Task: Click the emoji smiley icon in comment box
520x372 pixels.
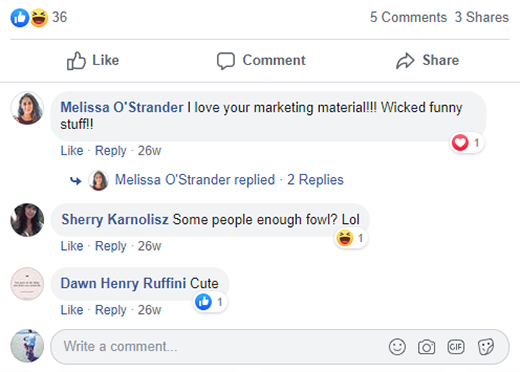Action: pyautogui.click(x=397, y=347)
